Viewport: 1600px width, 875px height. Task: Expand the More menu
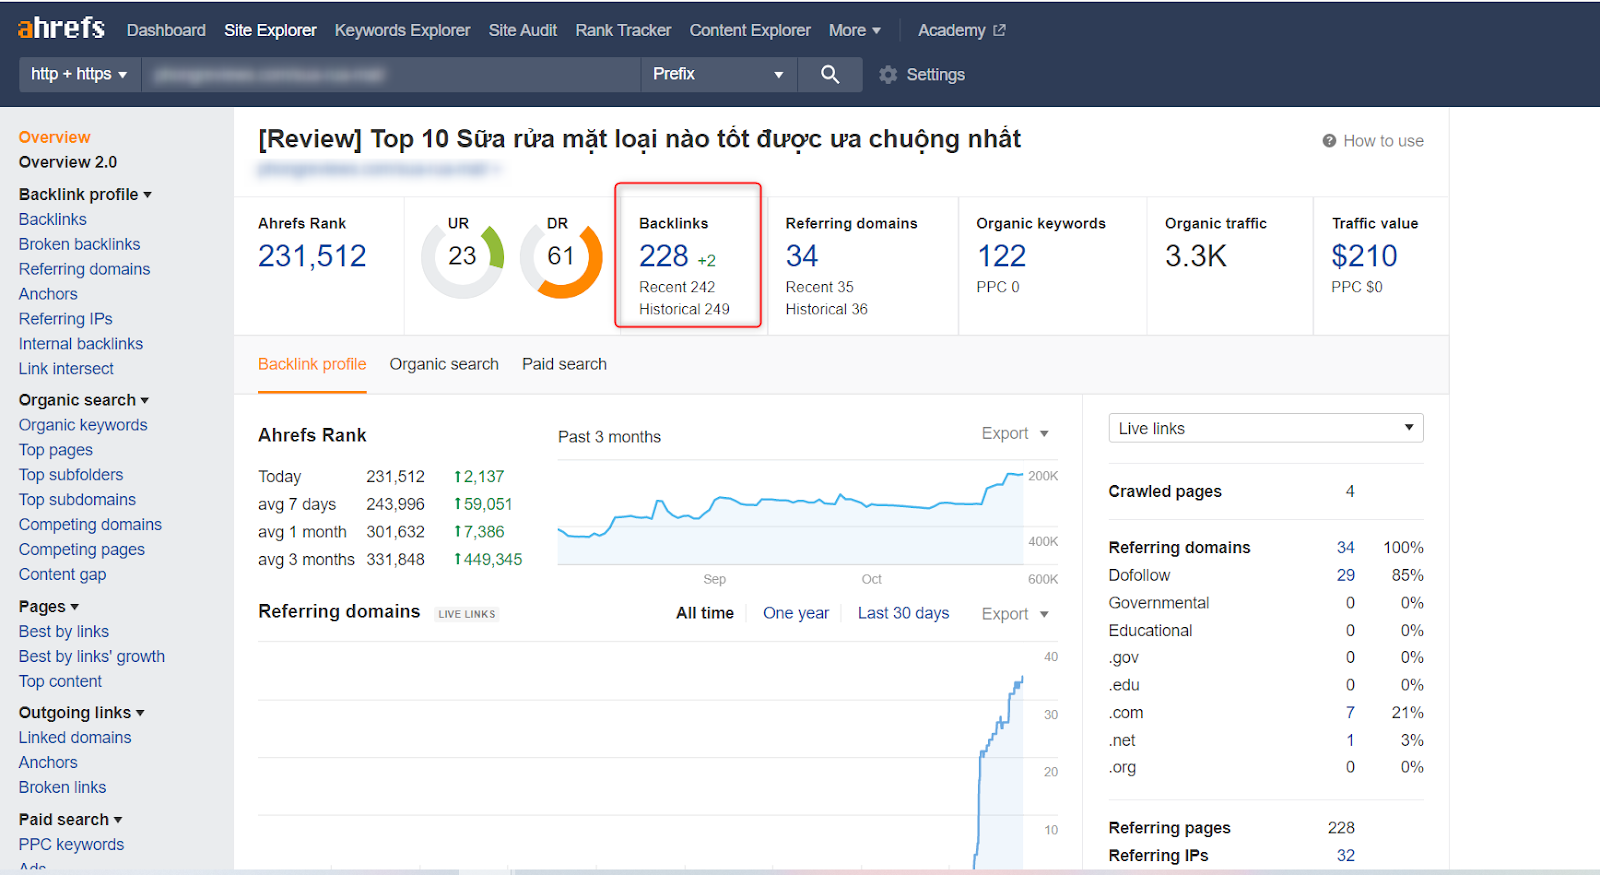tap(855, 30)
